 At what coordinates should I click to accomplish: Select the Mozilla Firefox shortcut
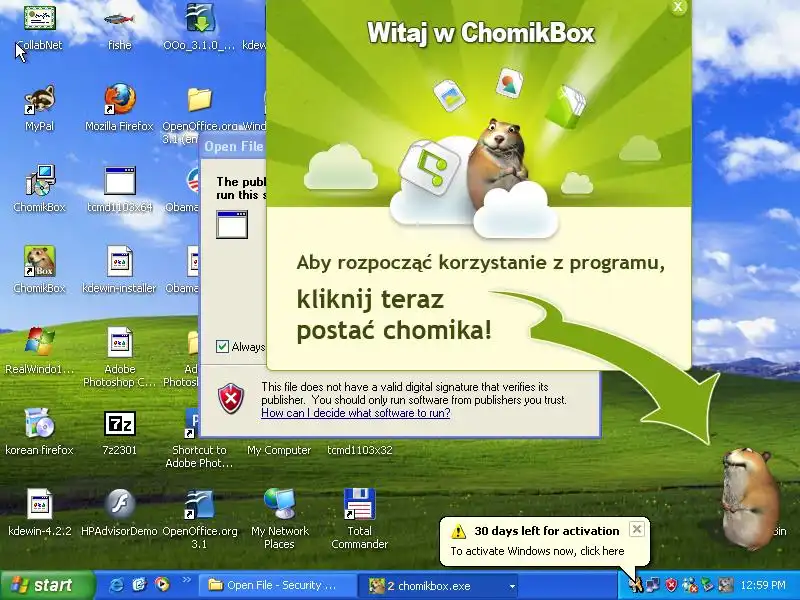pyautogui.click(x=119, y=99)
